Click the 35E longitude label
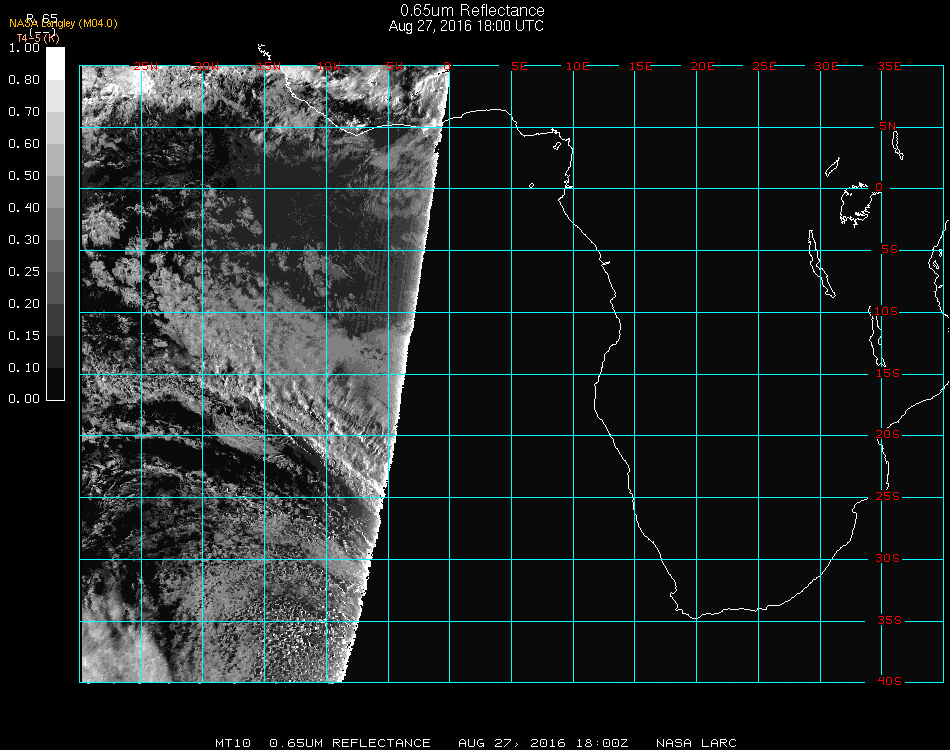The image size is (950, 750). coord(889,66)
